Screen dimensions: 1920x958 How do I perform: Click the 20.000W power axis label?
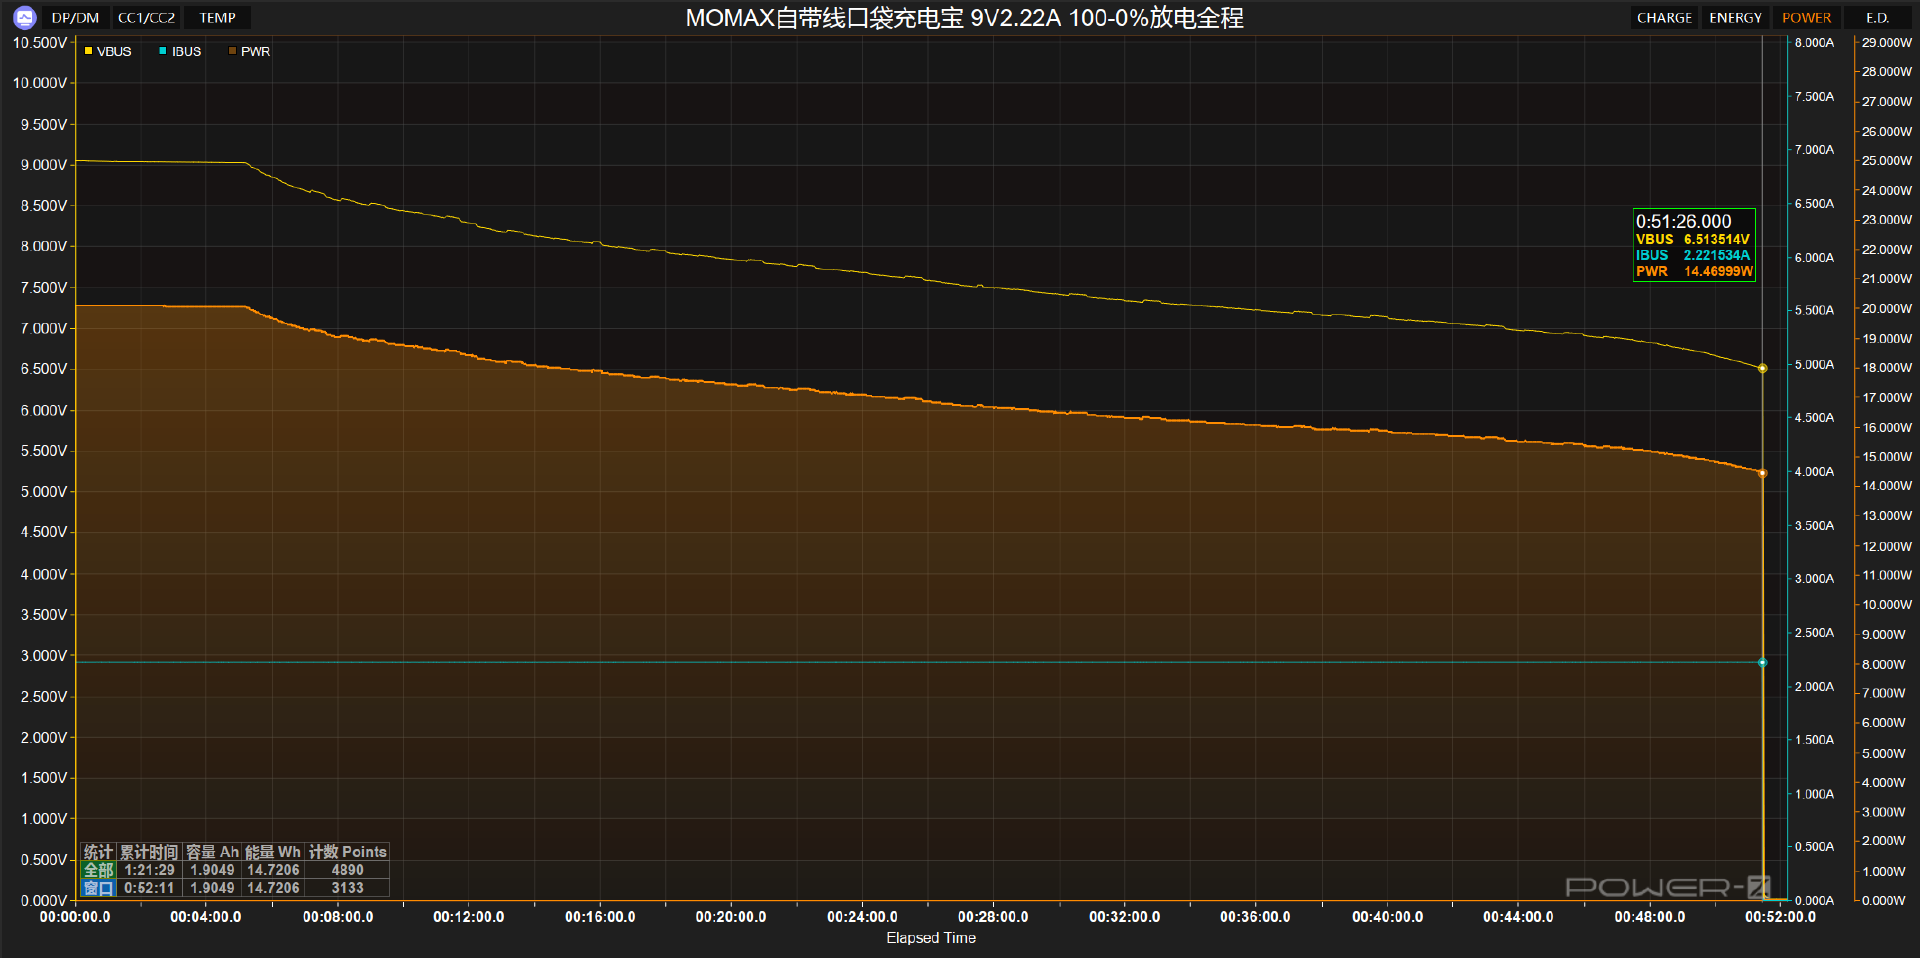pyautogui.click(x=1887, y=309)
